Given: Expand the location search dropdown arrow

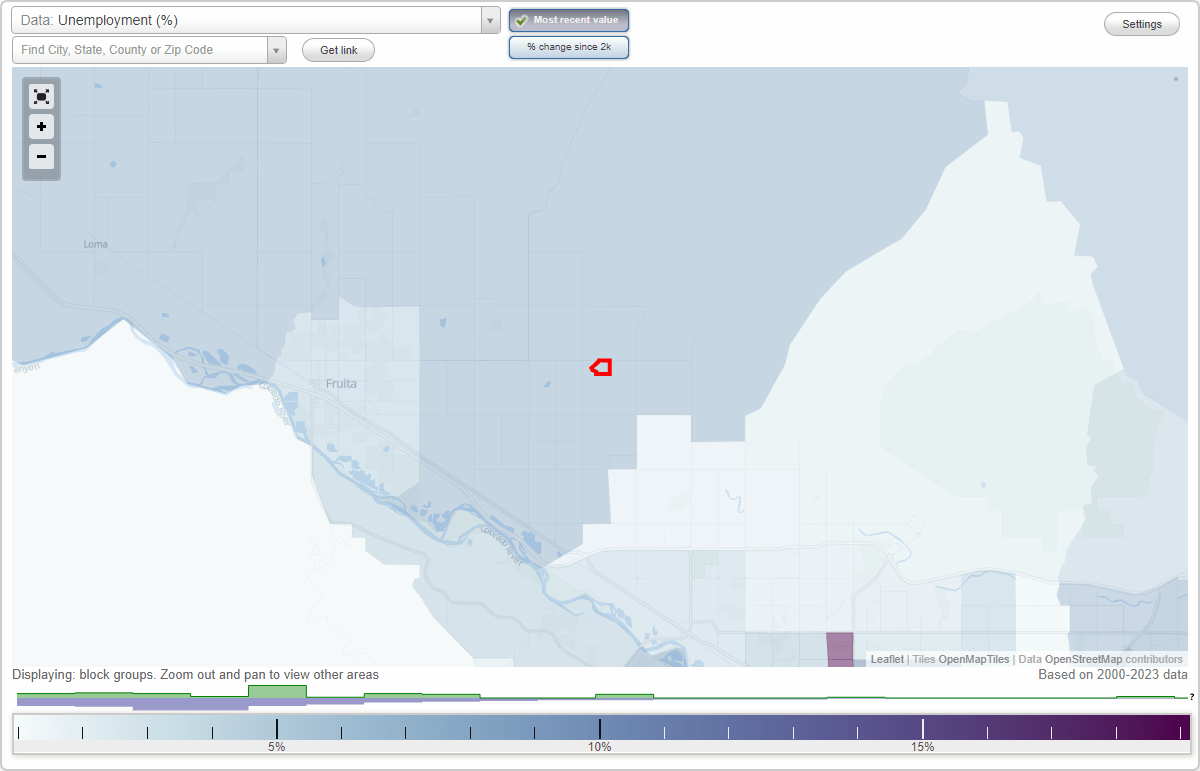Looking at the screenshot, I should 277,50.
